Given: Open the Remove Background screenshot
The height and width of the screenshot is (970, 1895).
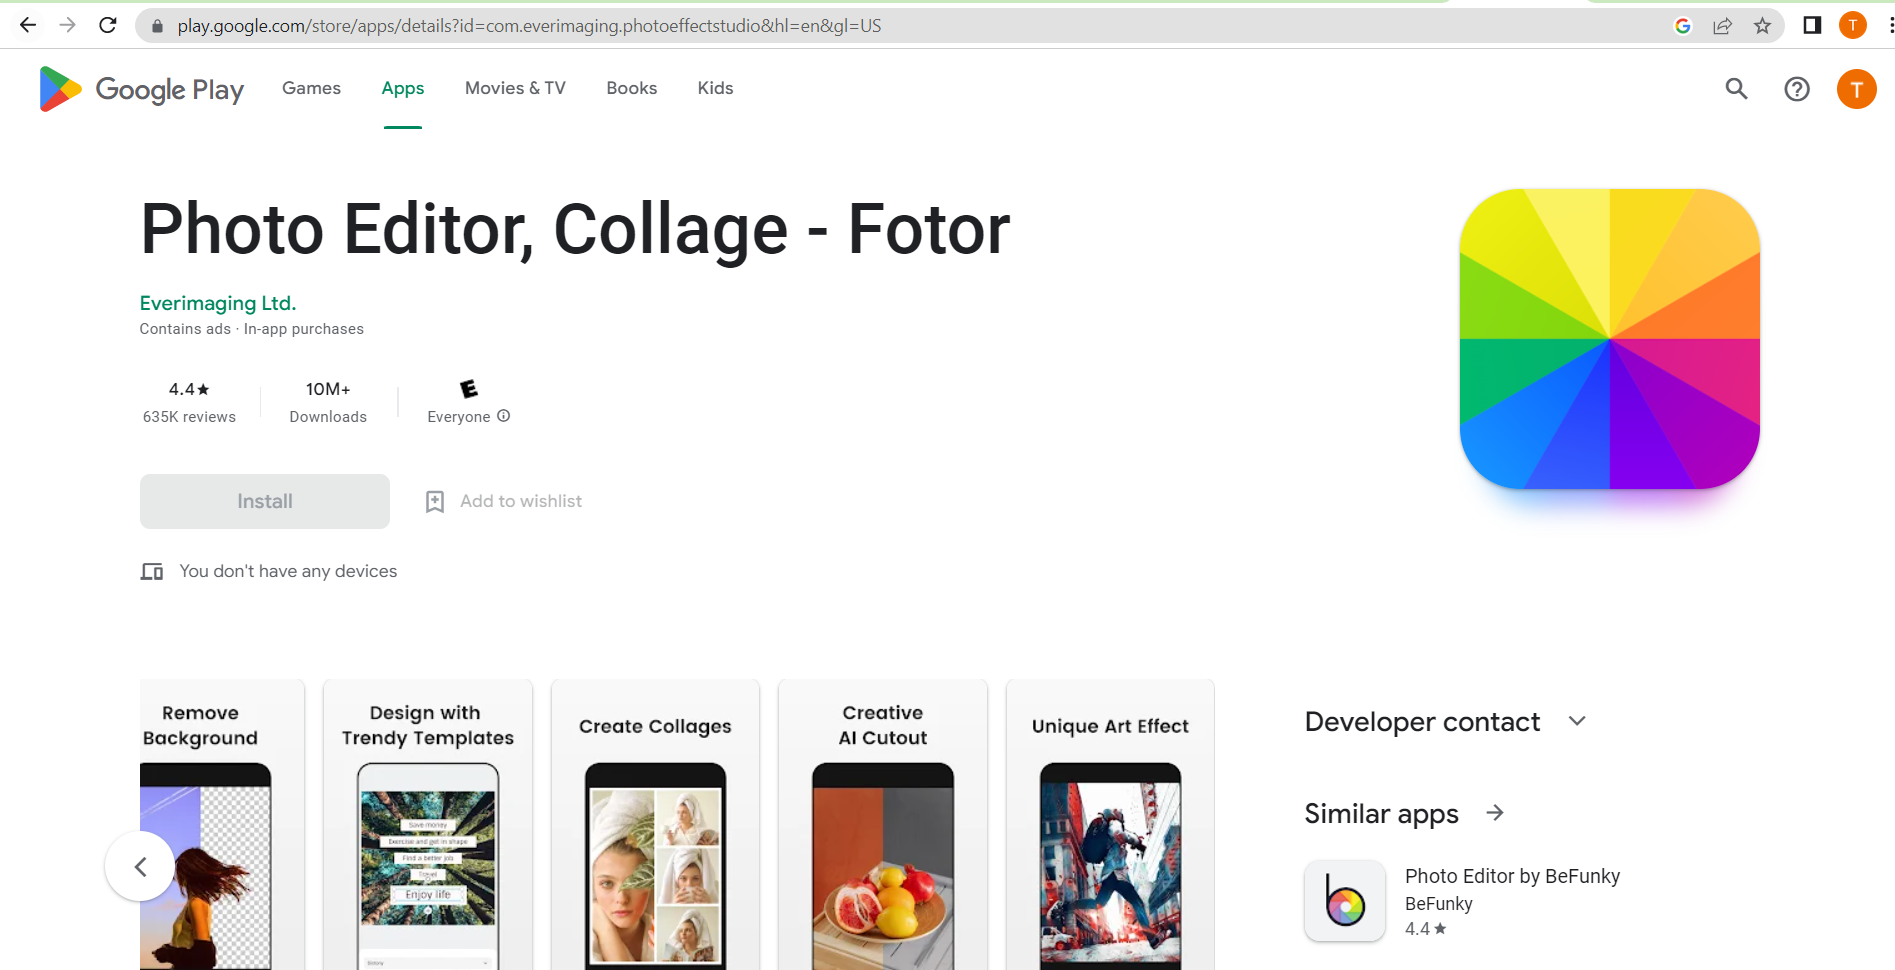Looking at the screenshot, I should tap(222, 825).
